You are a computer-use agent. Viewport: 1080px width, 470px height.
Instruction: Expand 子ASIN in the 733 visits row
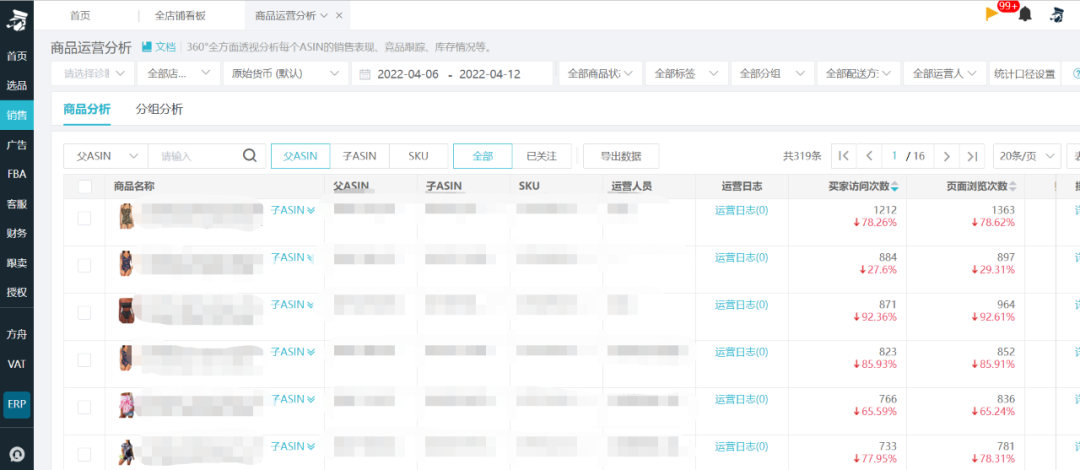point(293,446)
